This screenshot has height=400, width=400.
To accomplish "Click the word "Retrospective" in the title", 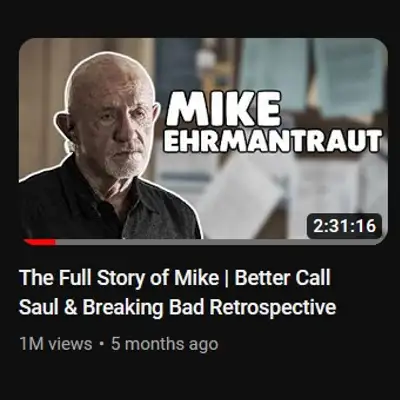I will point(273,307).
